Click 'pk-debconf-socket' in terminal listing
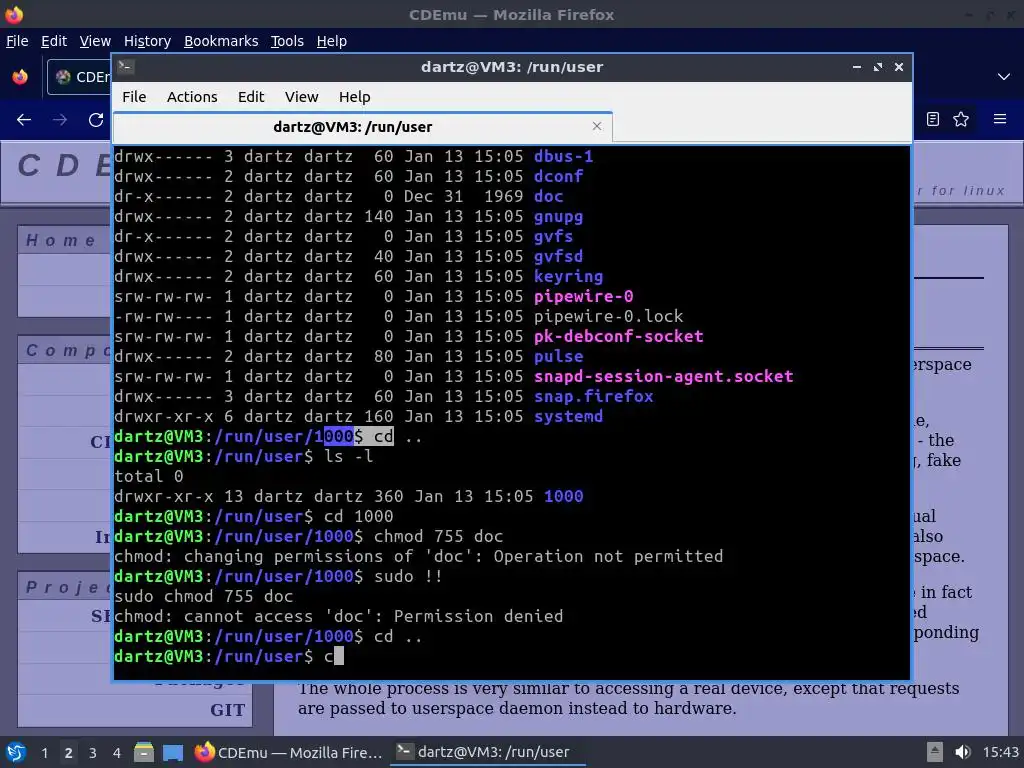 pyautogui.click(x=618, y=336)
